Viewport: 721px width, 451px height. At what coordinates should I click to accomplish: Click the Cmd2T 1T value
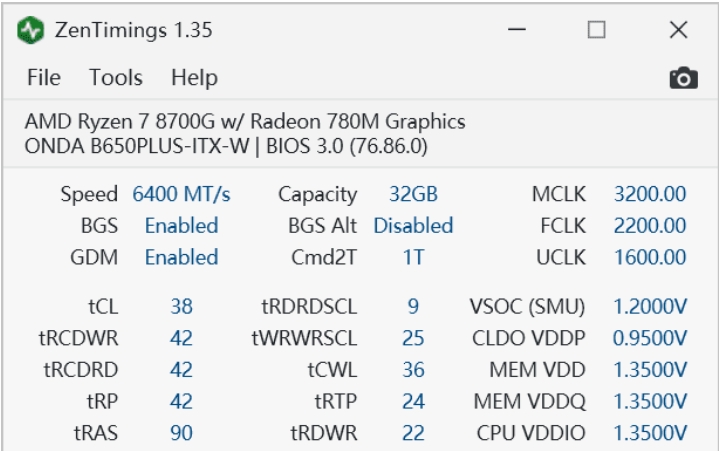pyautogui.click(x=413, y=257)
